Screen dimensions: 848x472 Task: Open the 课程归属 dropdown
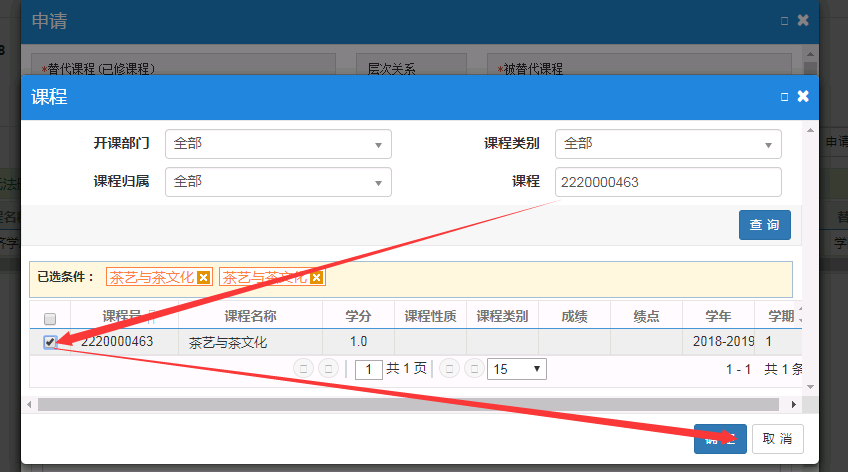pos(278,182)
